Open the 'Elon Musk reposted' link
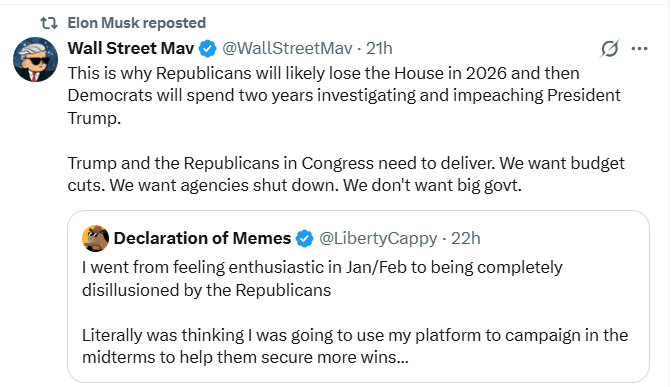 [137, 23]
